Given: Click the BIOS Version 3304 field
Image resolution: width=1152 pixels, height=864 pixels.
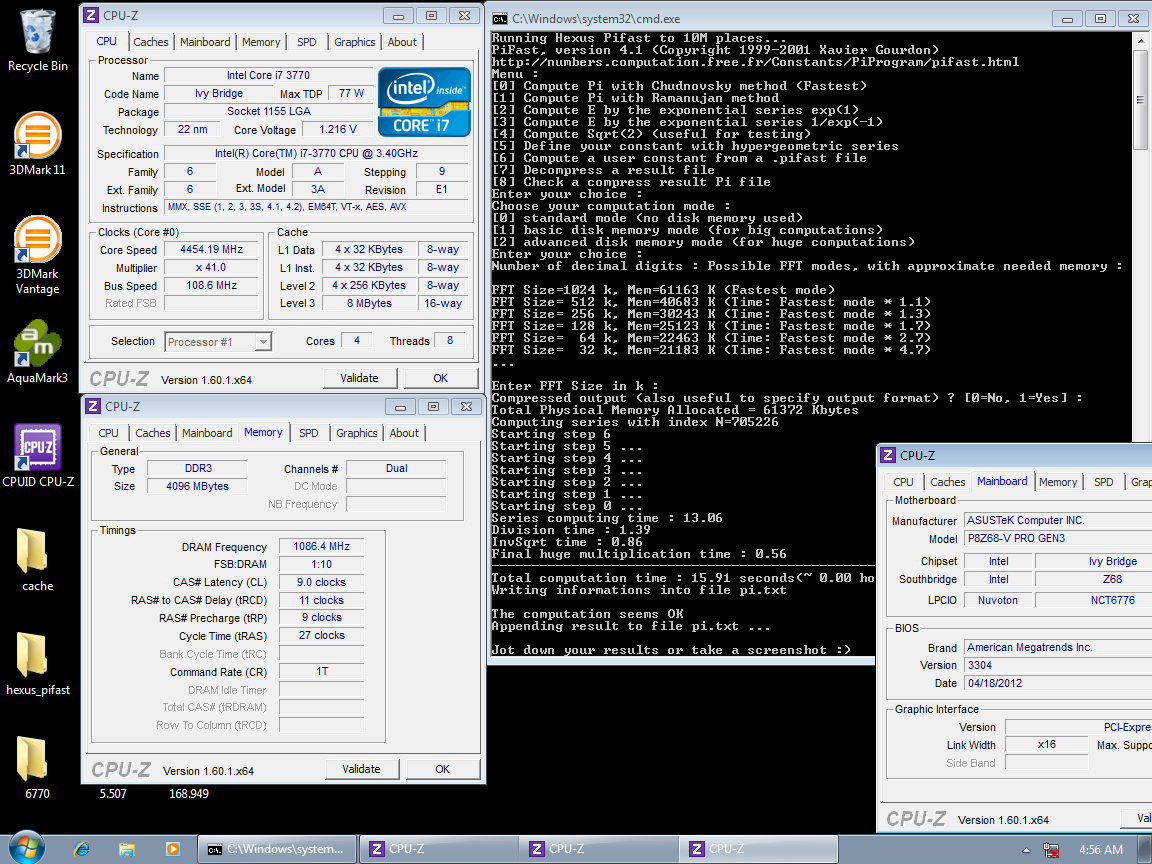Looking at the screenshot, I should click(x=1058, y=665).
